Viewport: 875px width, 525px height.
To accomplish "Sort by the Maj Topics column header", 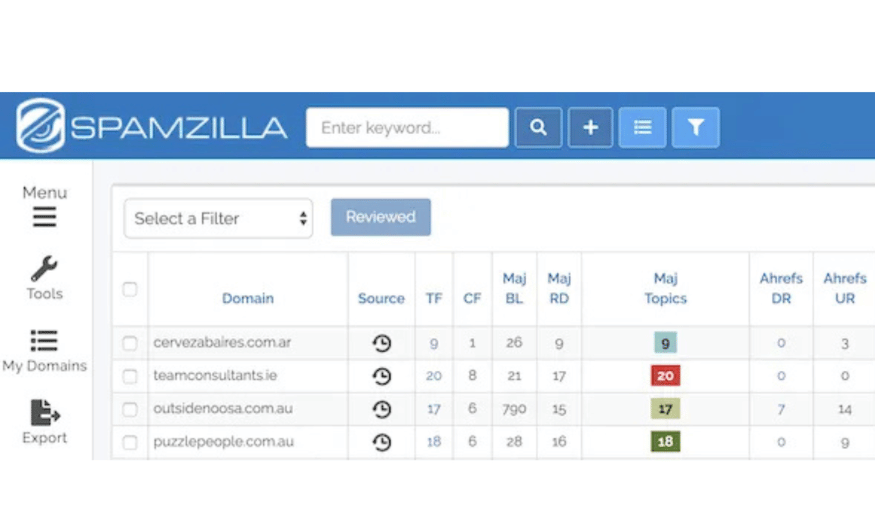I will click(665, 288).
